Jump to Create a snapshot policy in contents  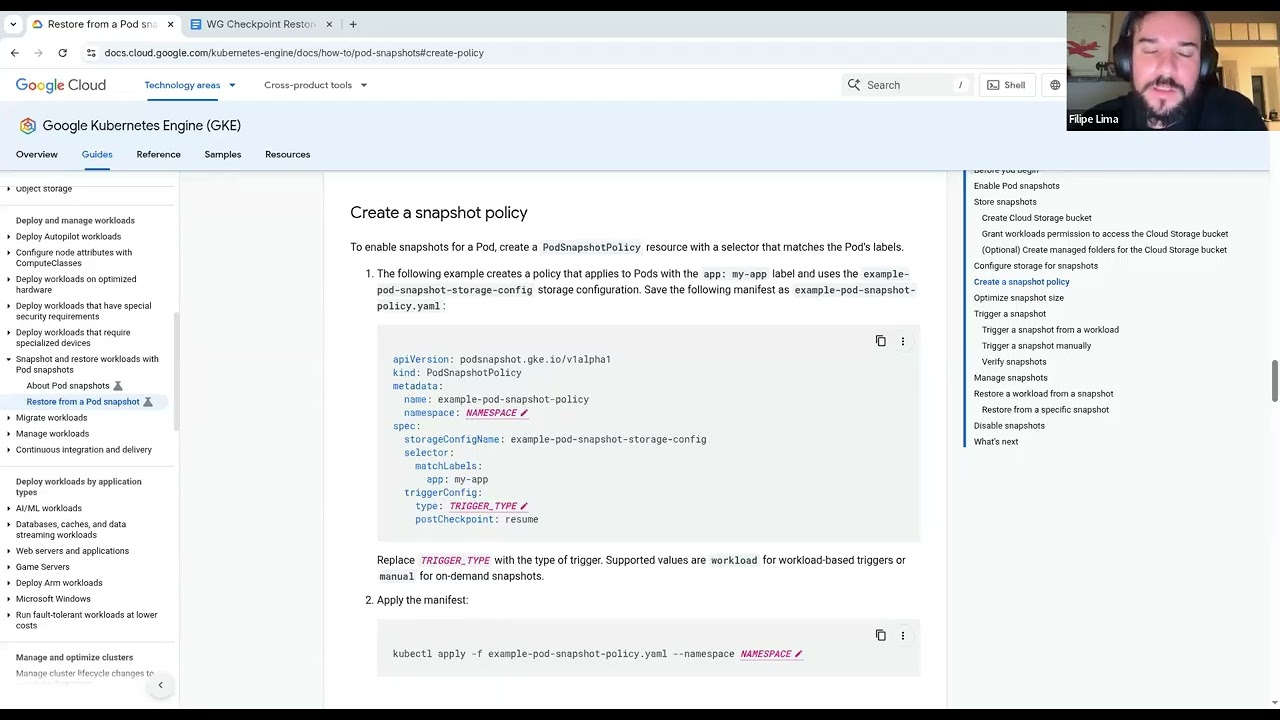click(x=1022, y=282)
